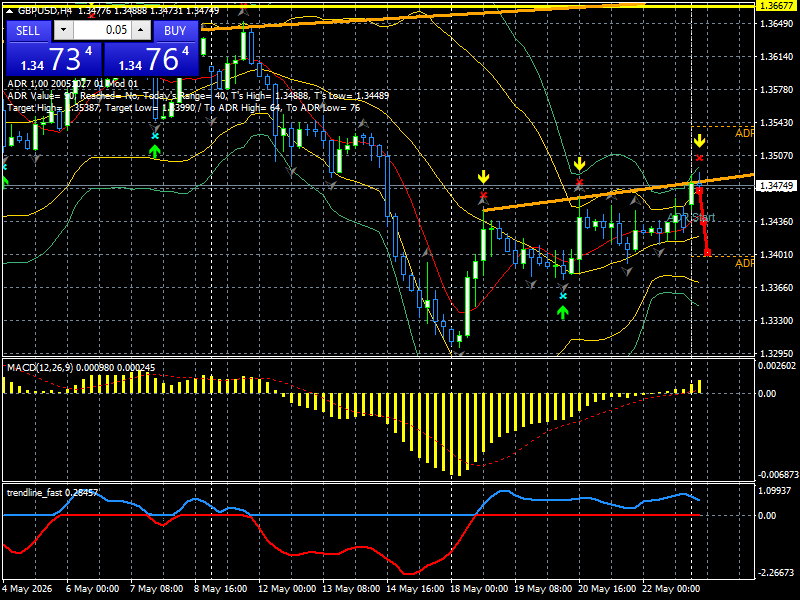This screenshot has width=800, height=600.
Task: Click the 14 May 16:00 time label
Action: coord(415,588)
